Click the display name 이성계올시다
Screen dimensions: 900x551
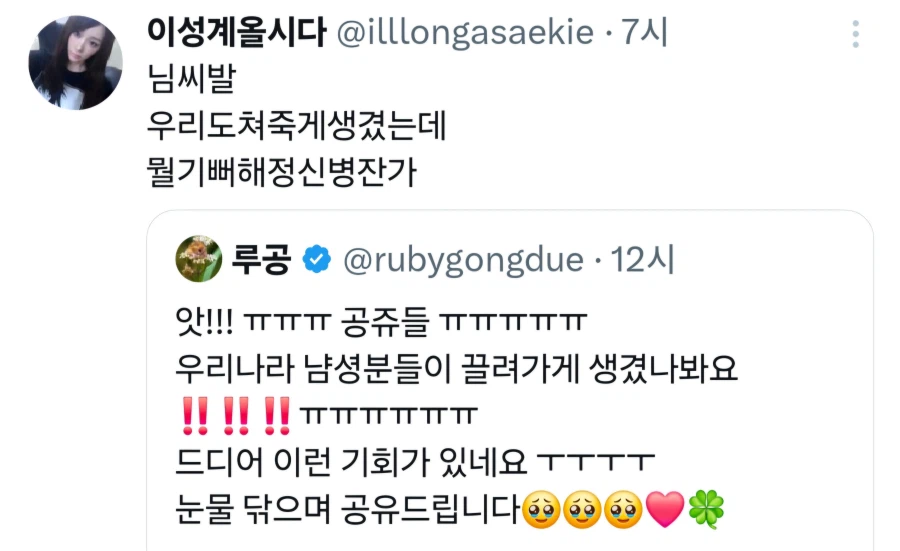[236, 32]
